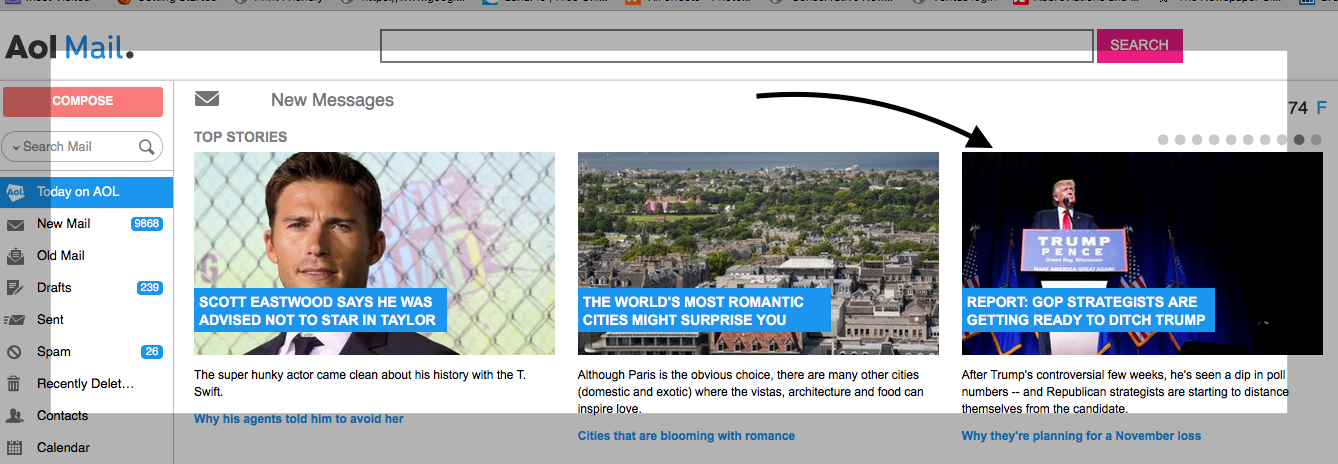The image size is (1338, 464).
Task: Expand the Search Mail options chevron
Action: (15, 147)
